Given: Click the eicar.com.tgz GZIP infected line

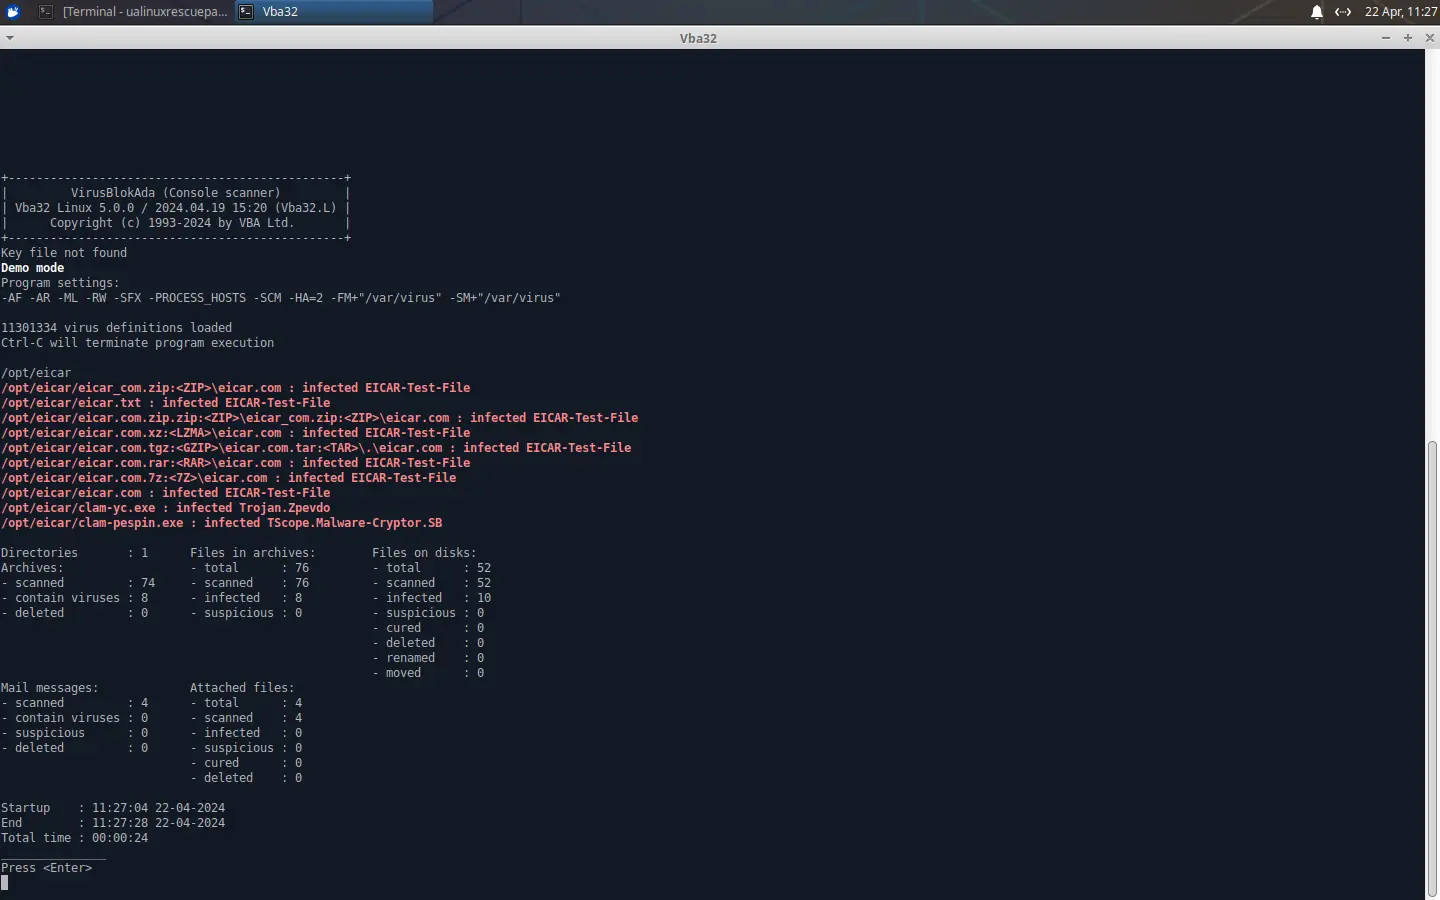Looking at the screenshot, I should (x=316, y=448).
